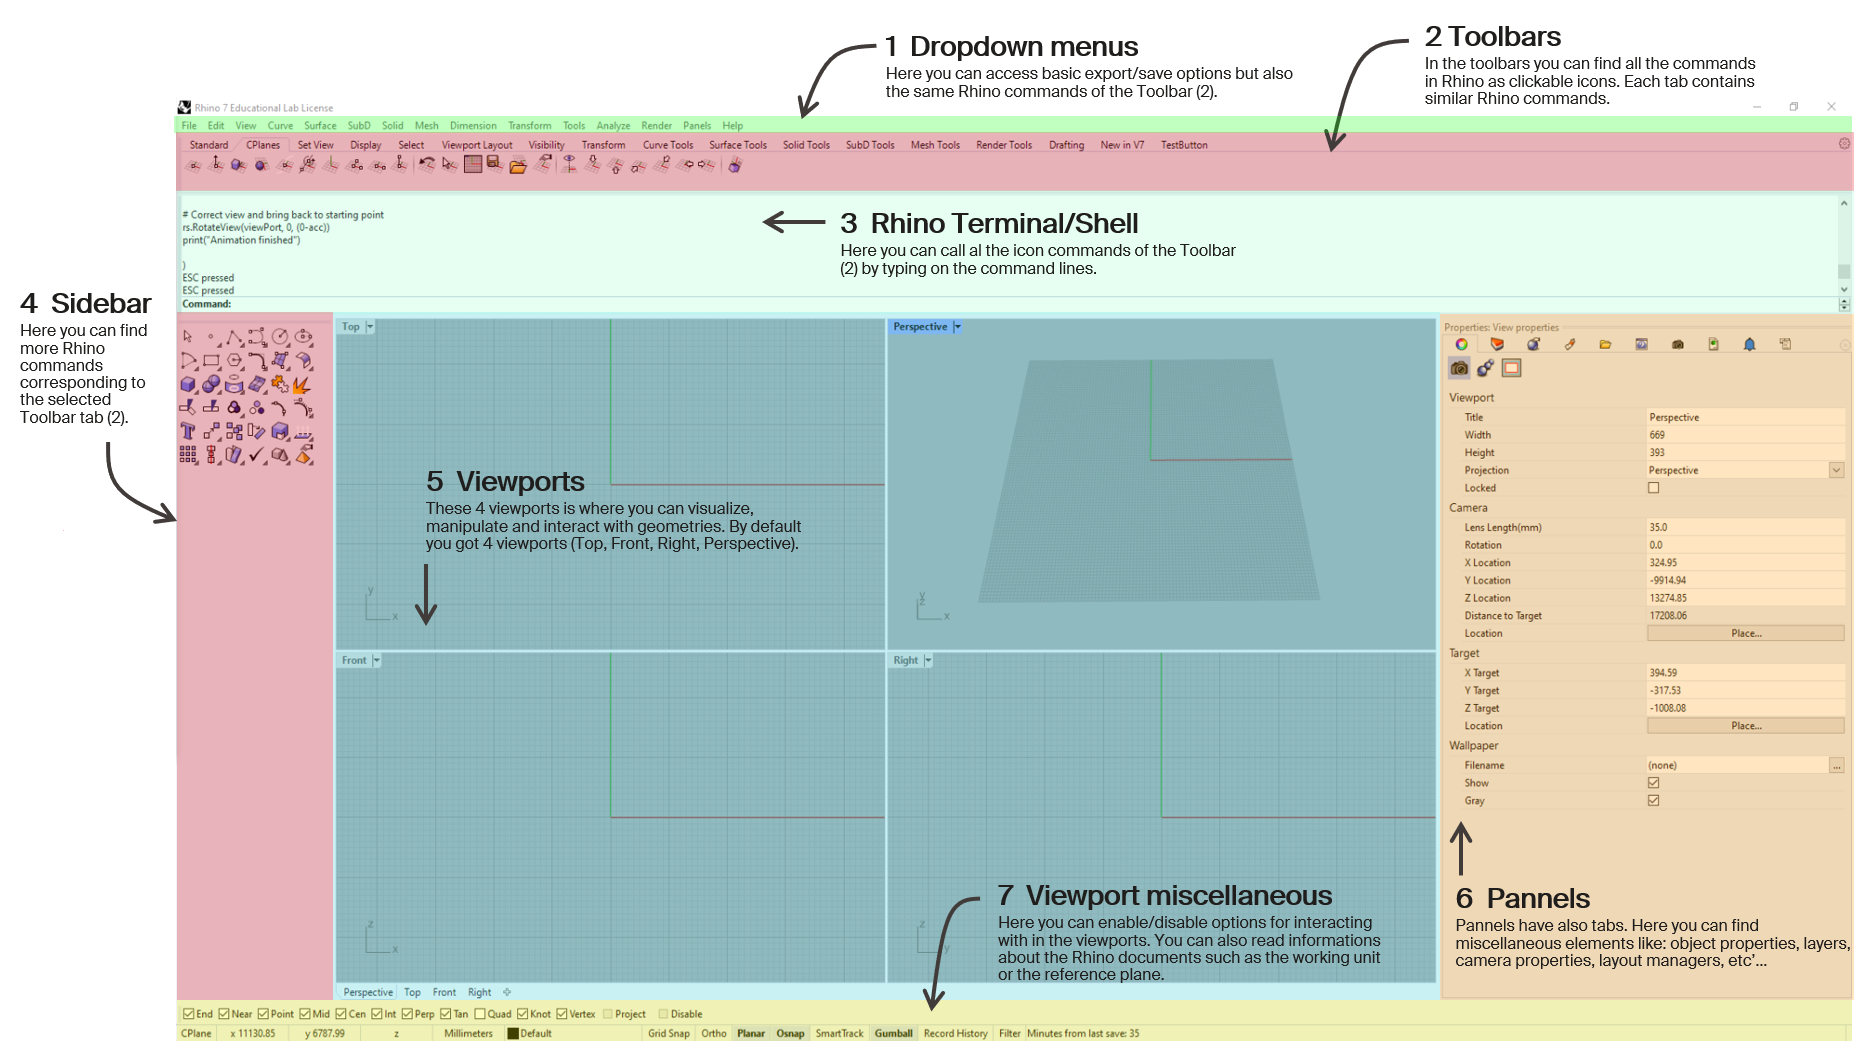Screen dimensions: 1874x1062
Task: Disable the End object snap checkbox
Action: click(x=189, y=1014)
